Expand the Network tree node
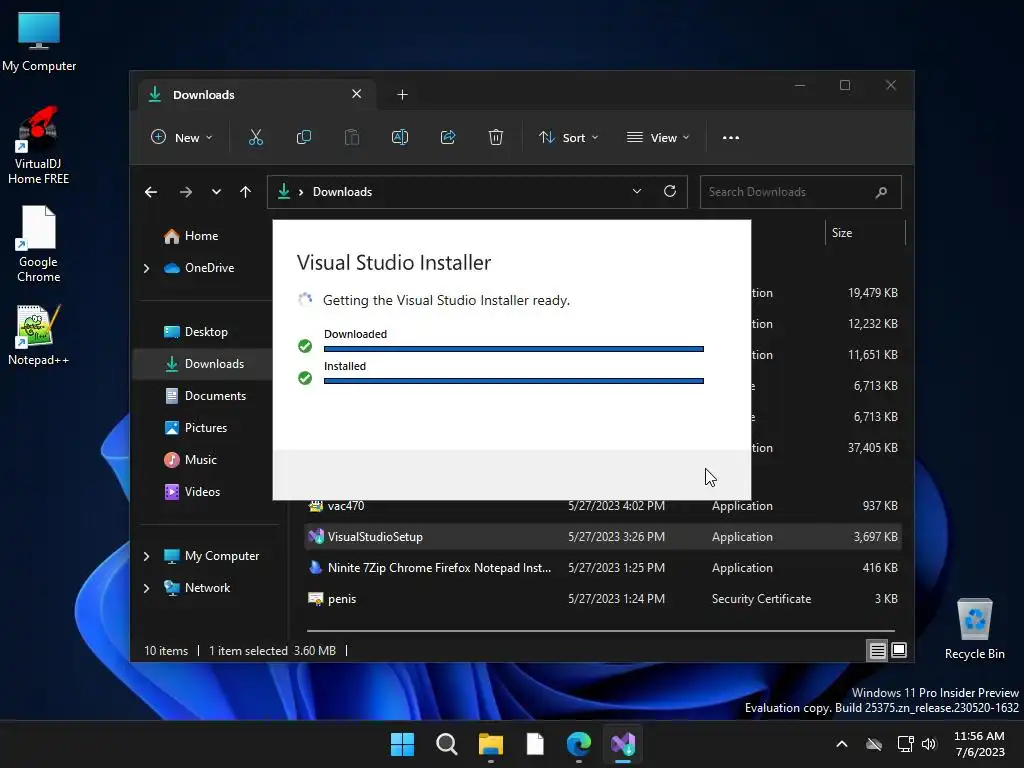This screenshot has height=768, width=1024. pos(146,588)
